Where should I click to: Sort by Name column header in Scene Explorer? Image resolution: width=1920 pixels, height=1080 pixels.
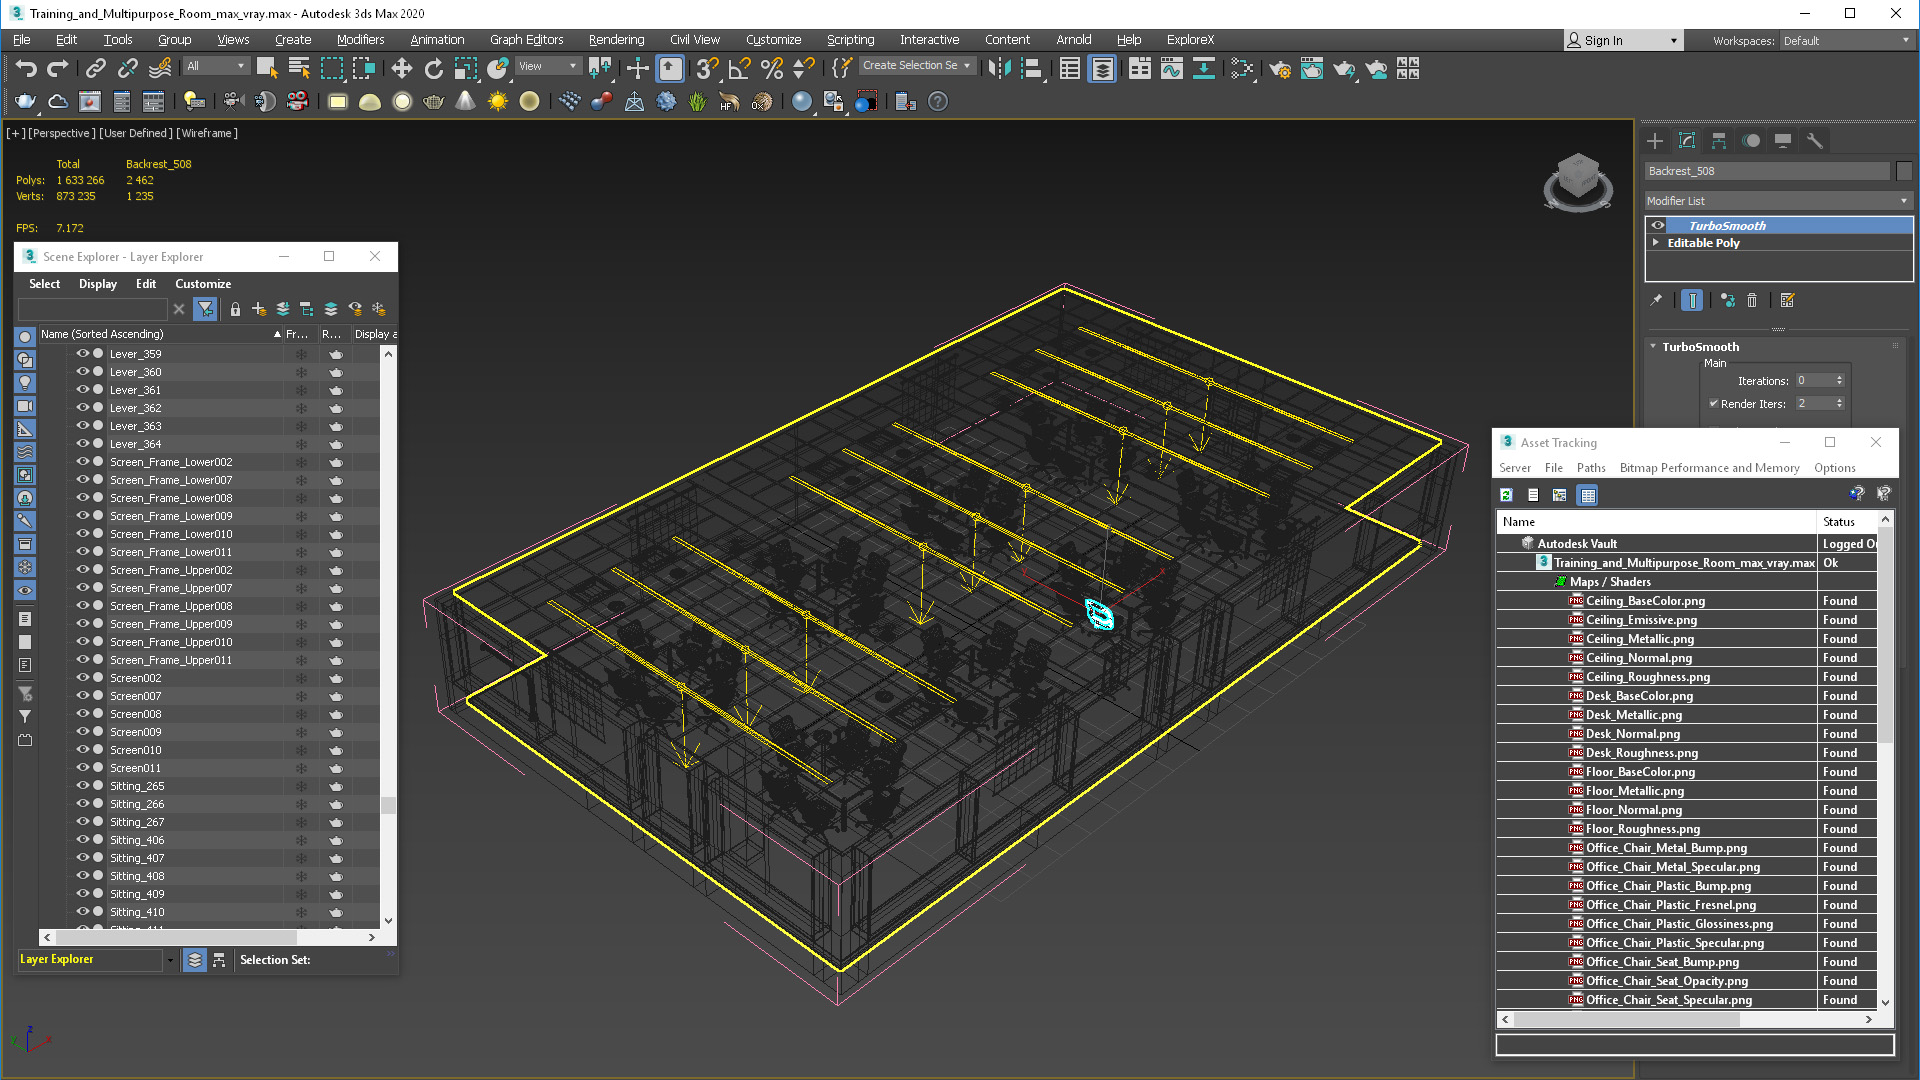pos(160,334)
